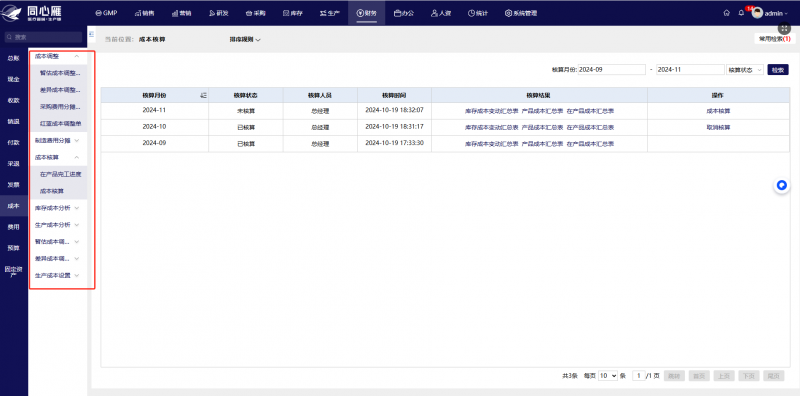Click the blue floating chat assistant icon
Viewport: 800px width, 396px height.
(x=782, y=185)
